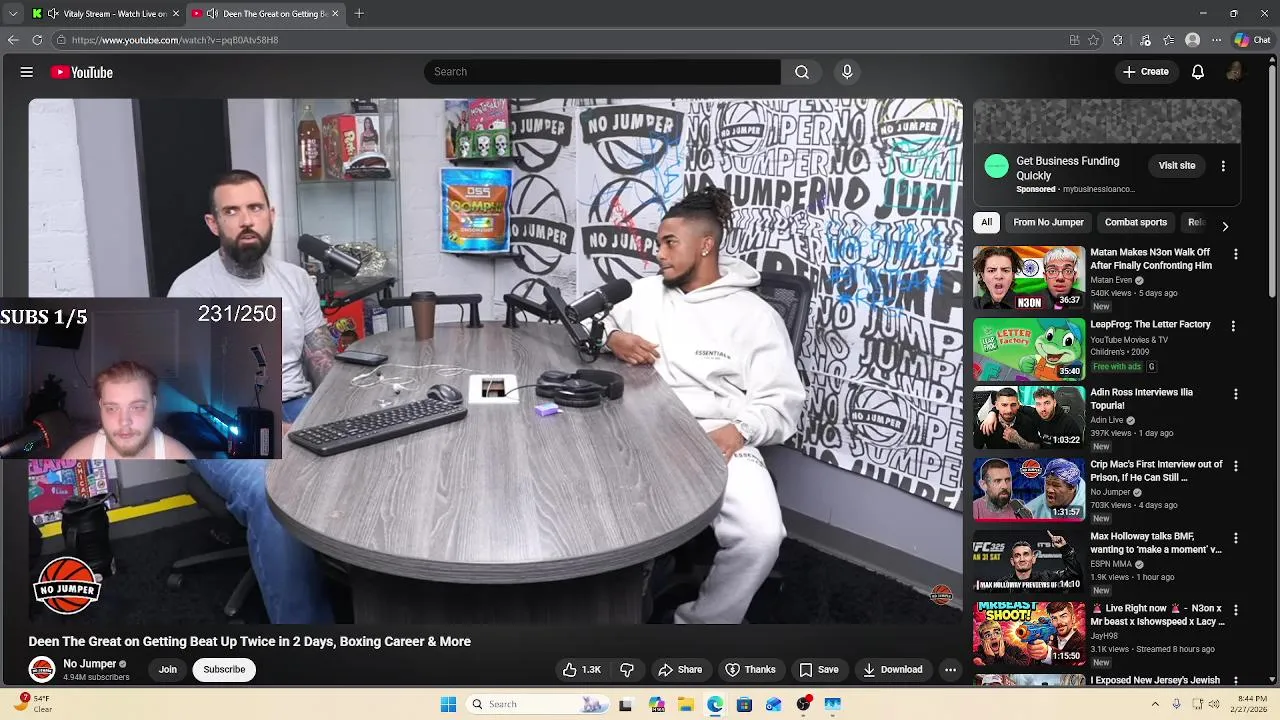Click the search magnifier button
The image size is (1280, 720).
point(802,72)
